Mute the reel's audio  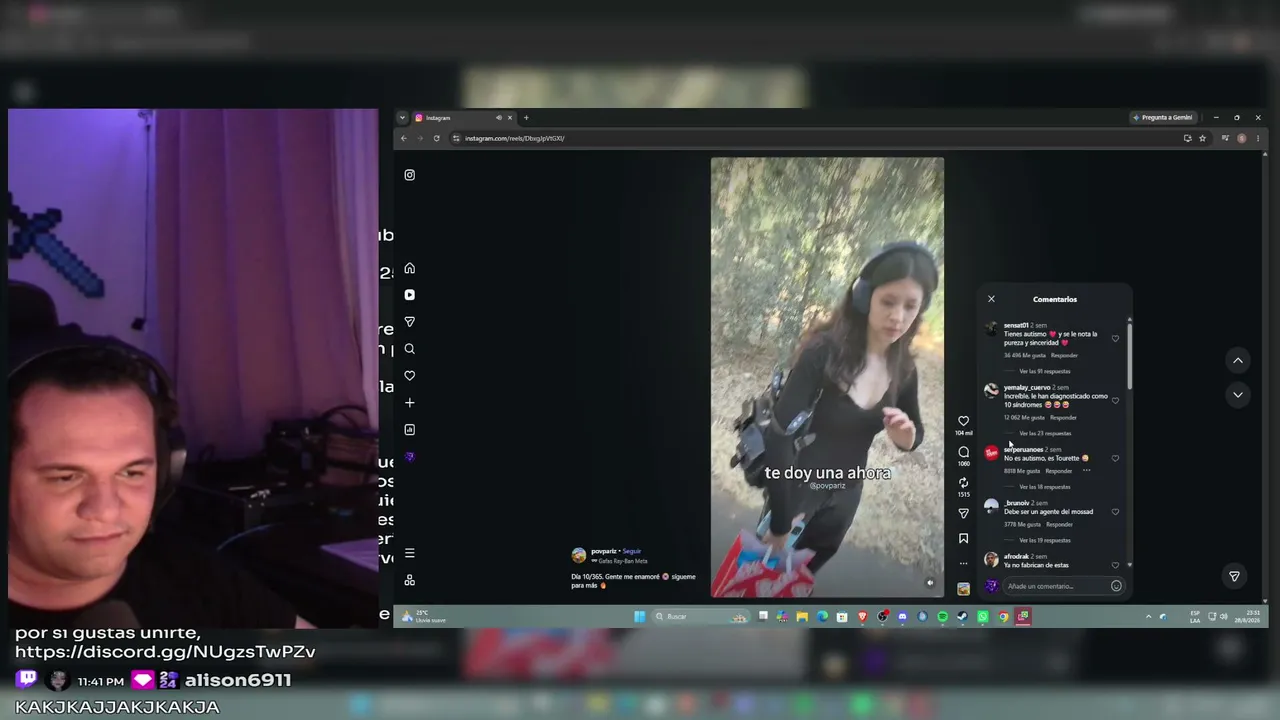(x=930, y=583)
